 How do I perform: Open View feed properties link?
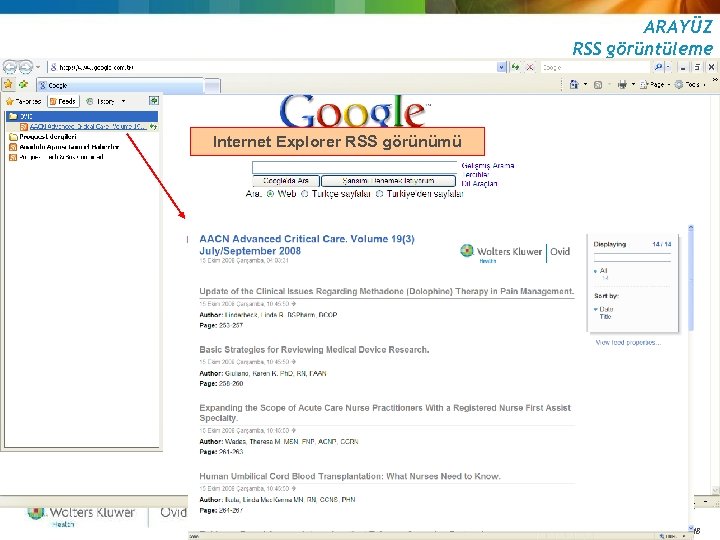coord(628,342)
